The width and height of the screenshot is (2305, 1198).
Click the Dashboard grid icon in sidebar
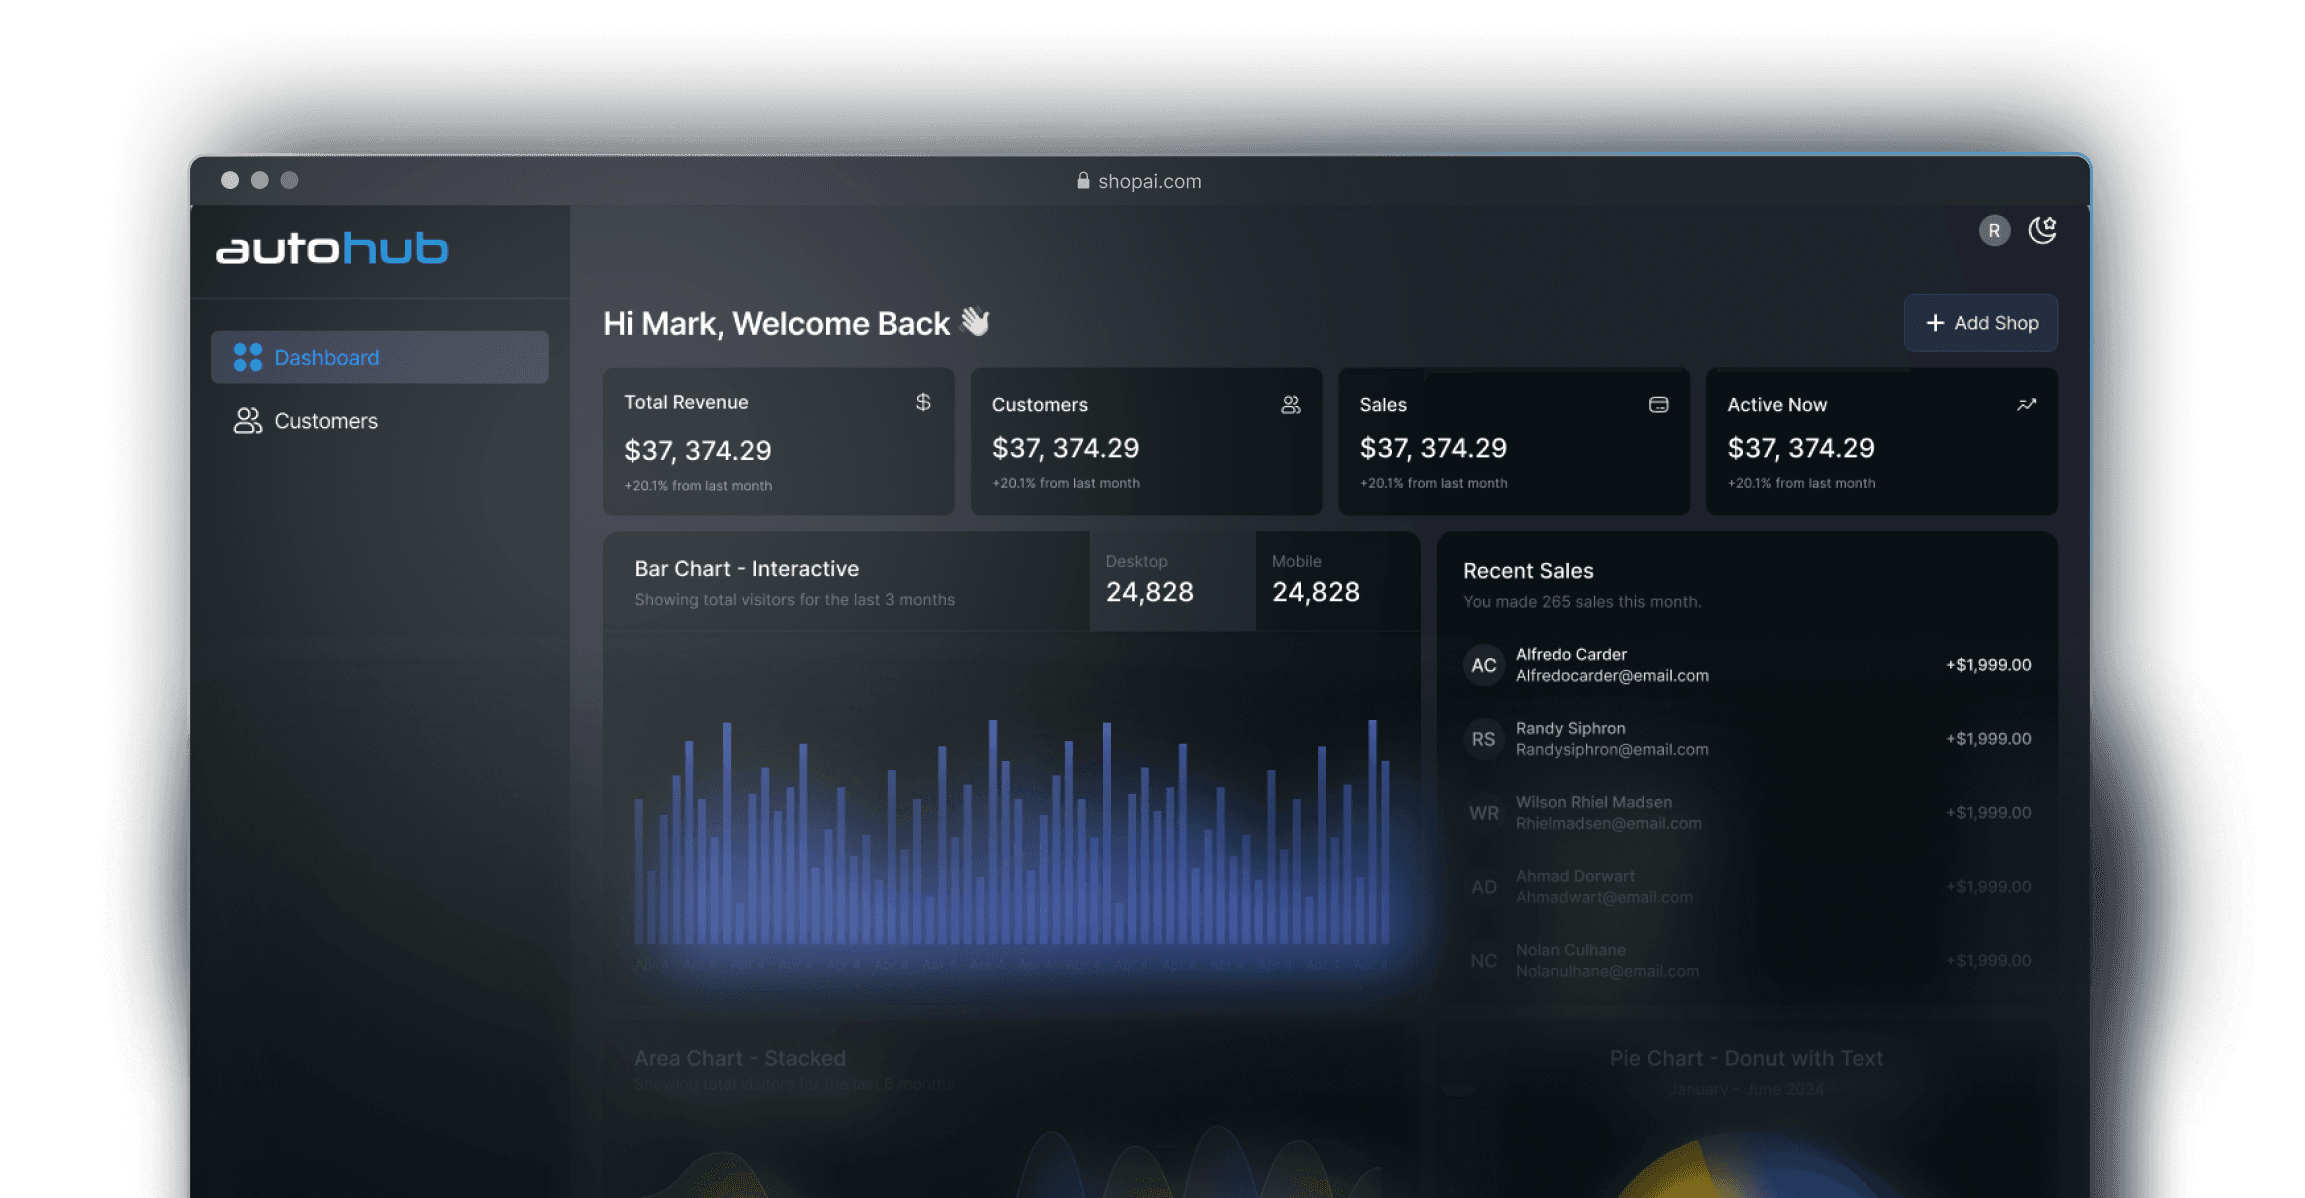coord(247,357)
